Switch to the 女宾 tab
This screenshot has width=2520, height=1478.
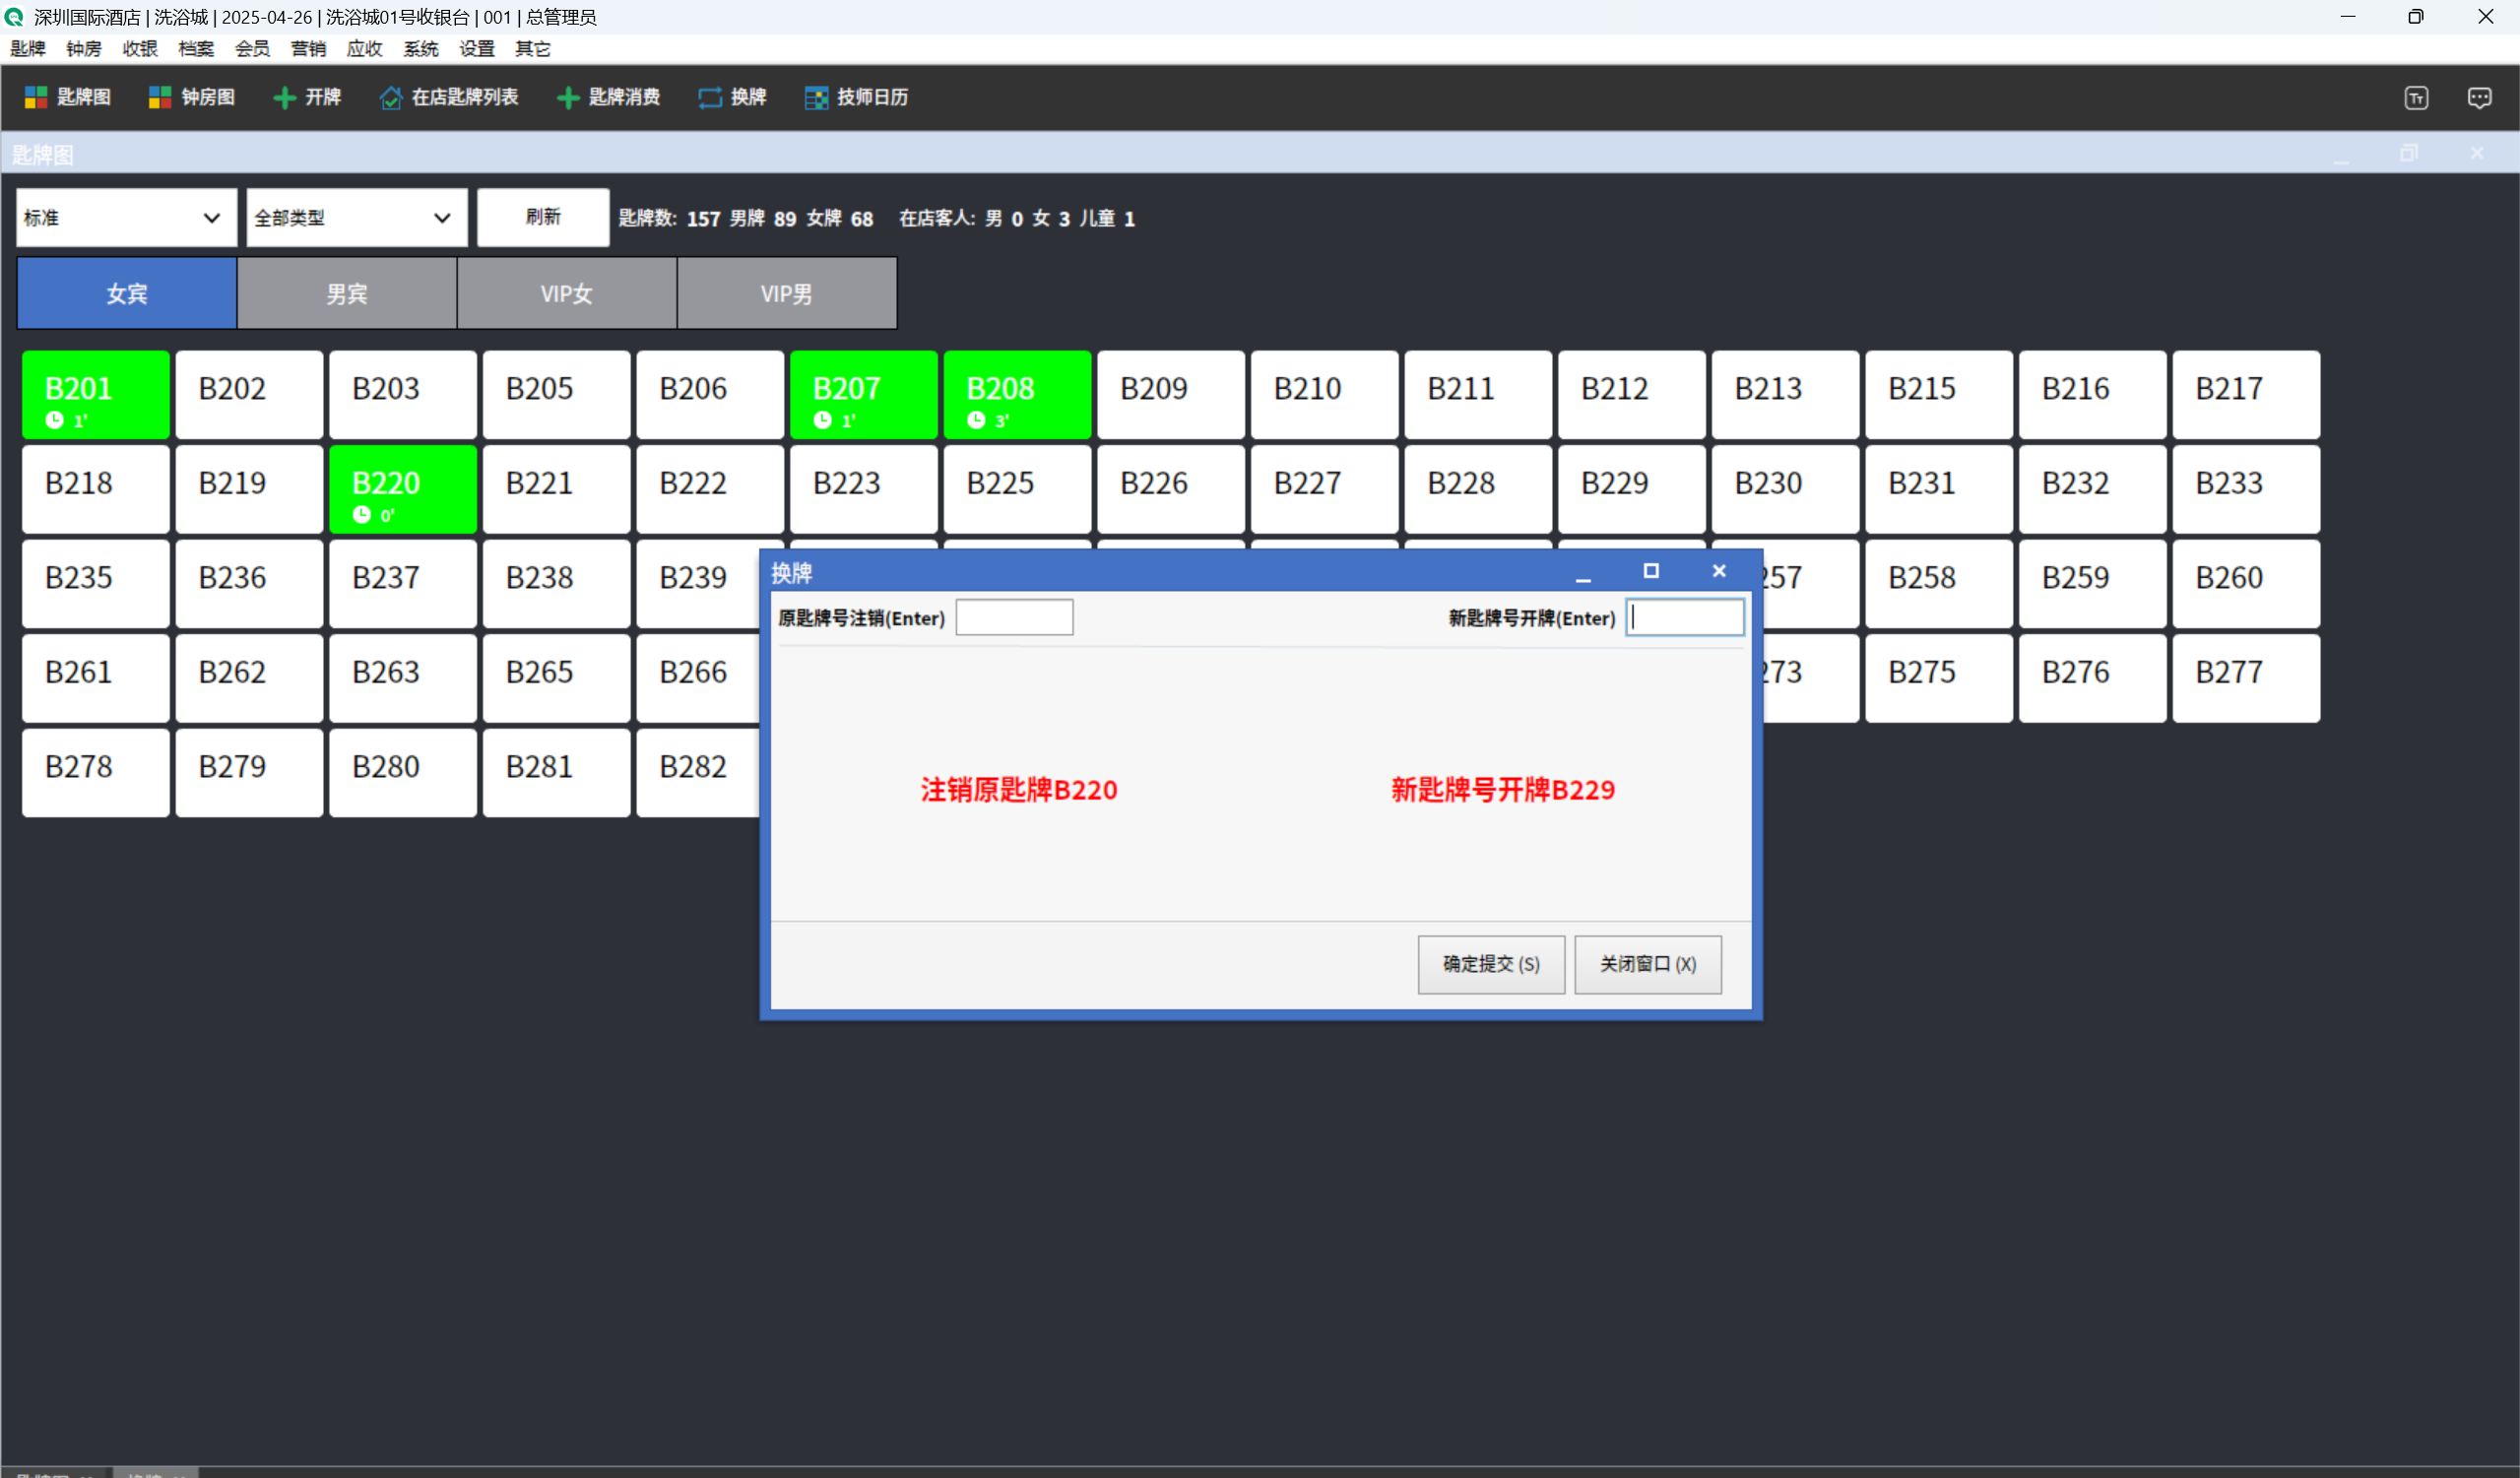pyautogui.click(x=127, y=293)
